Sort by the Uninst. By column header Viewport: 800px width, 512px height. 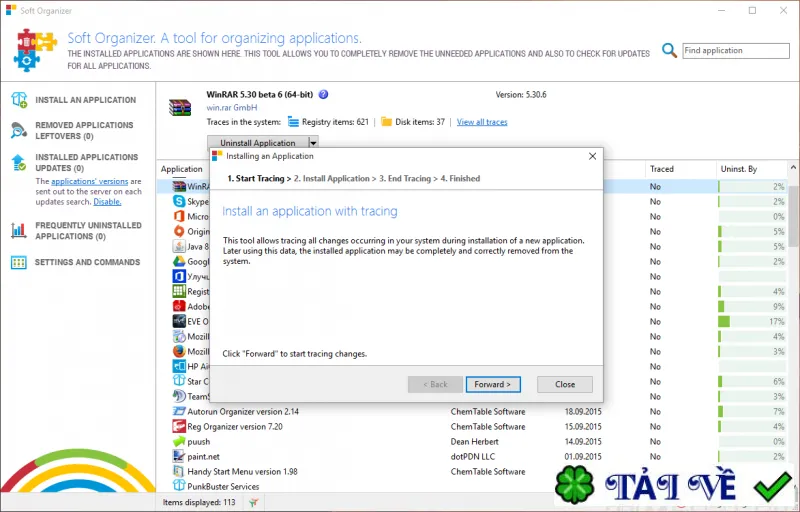739,169
